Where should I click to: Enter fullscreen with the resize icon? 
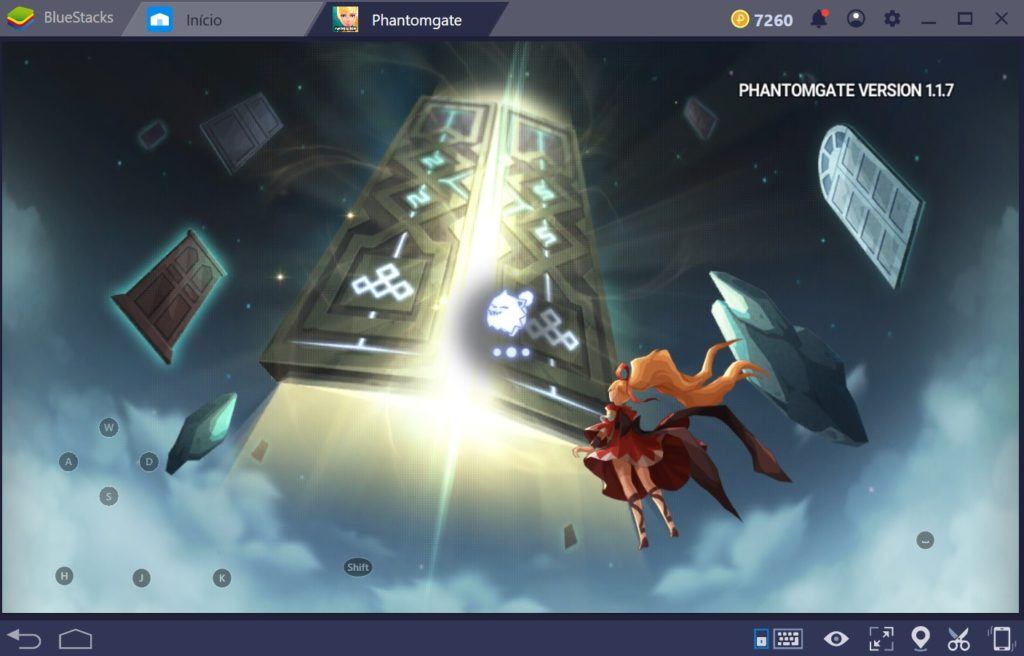[x=881, y=638]
